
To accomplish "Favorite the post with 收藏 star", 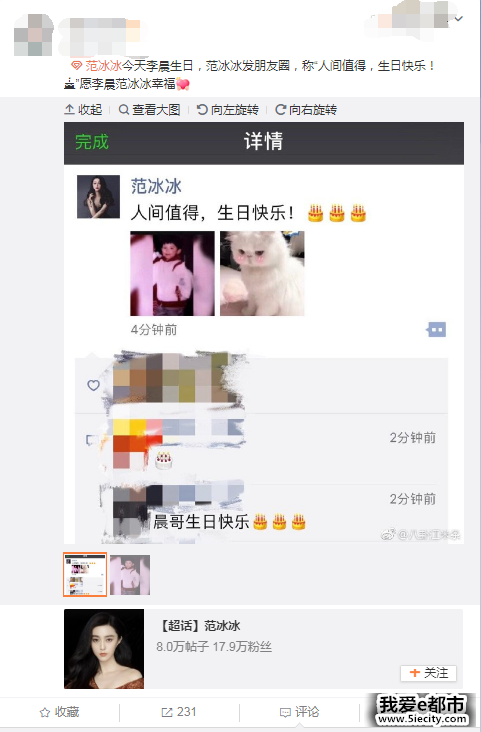I will 59,712.
